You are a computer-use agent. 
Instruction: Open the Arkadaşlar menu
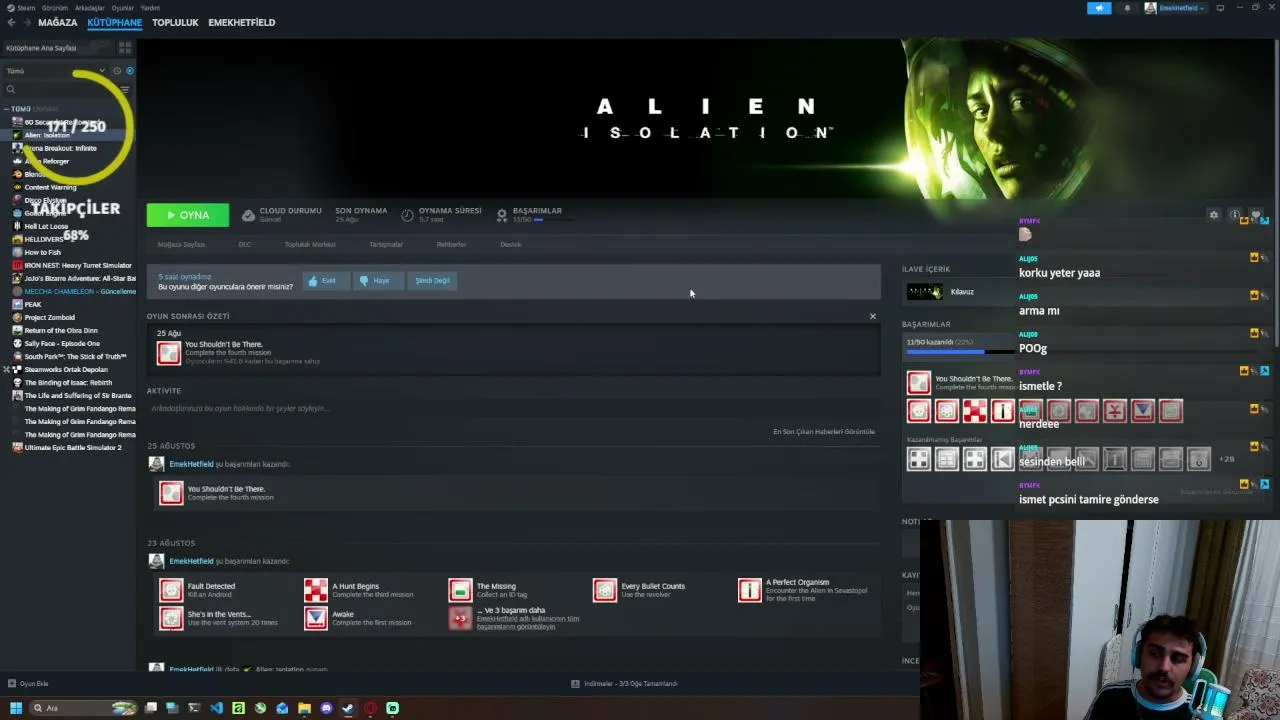click(x=89, y=7)
